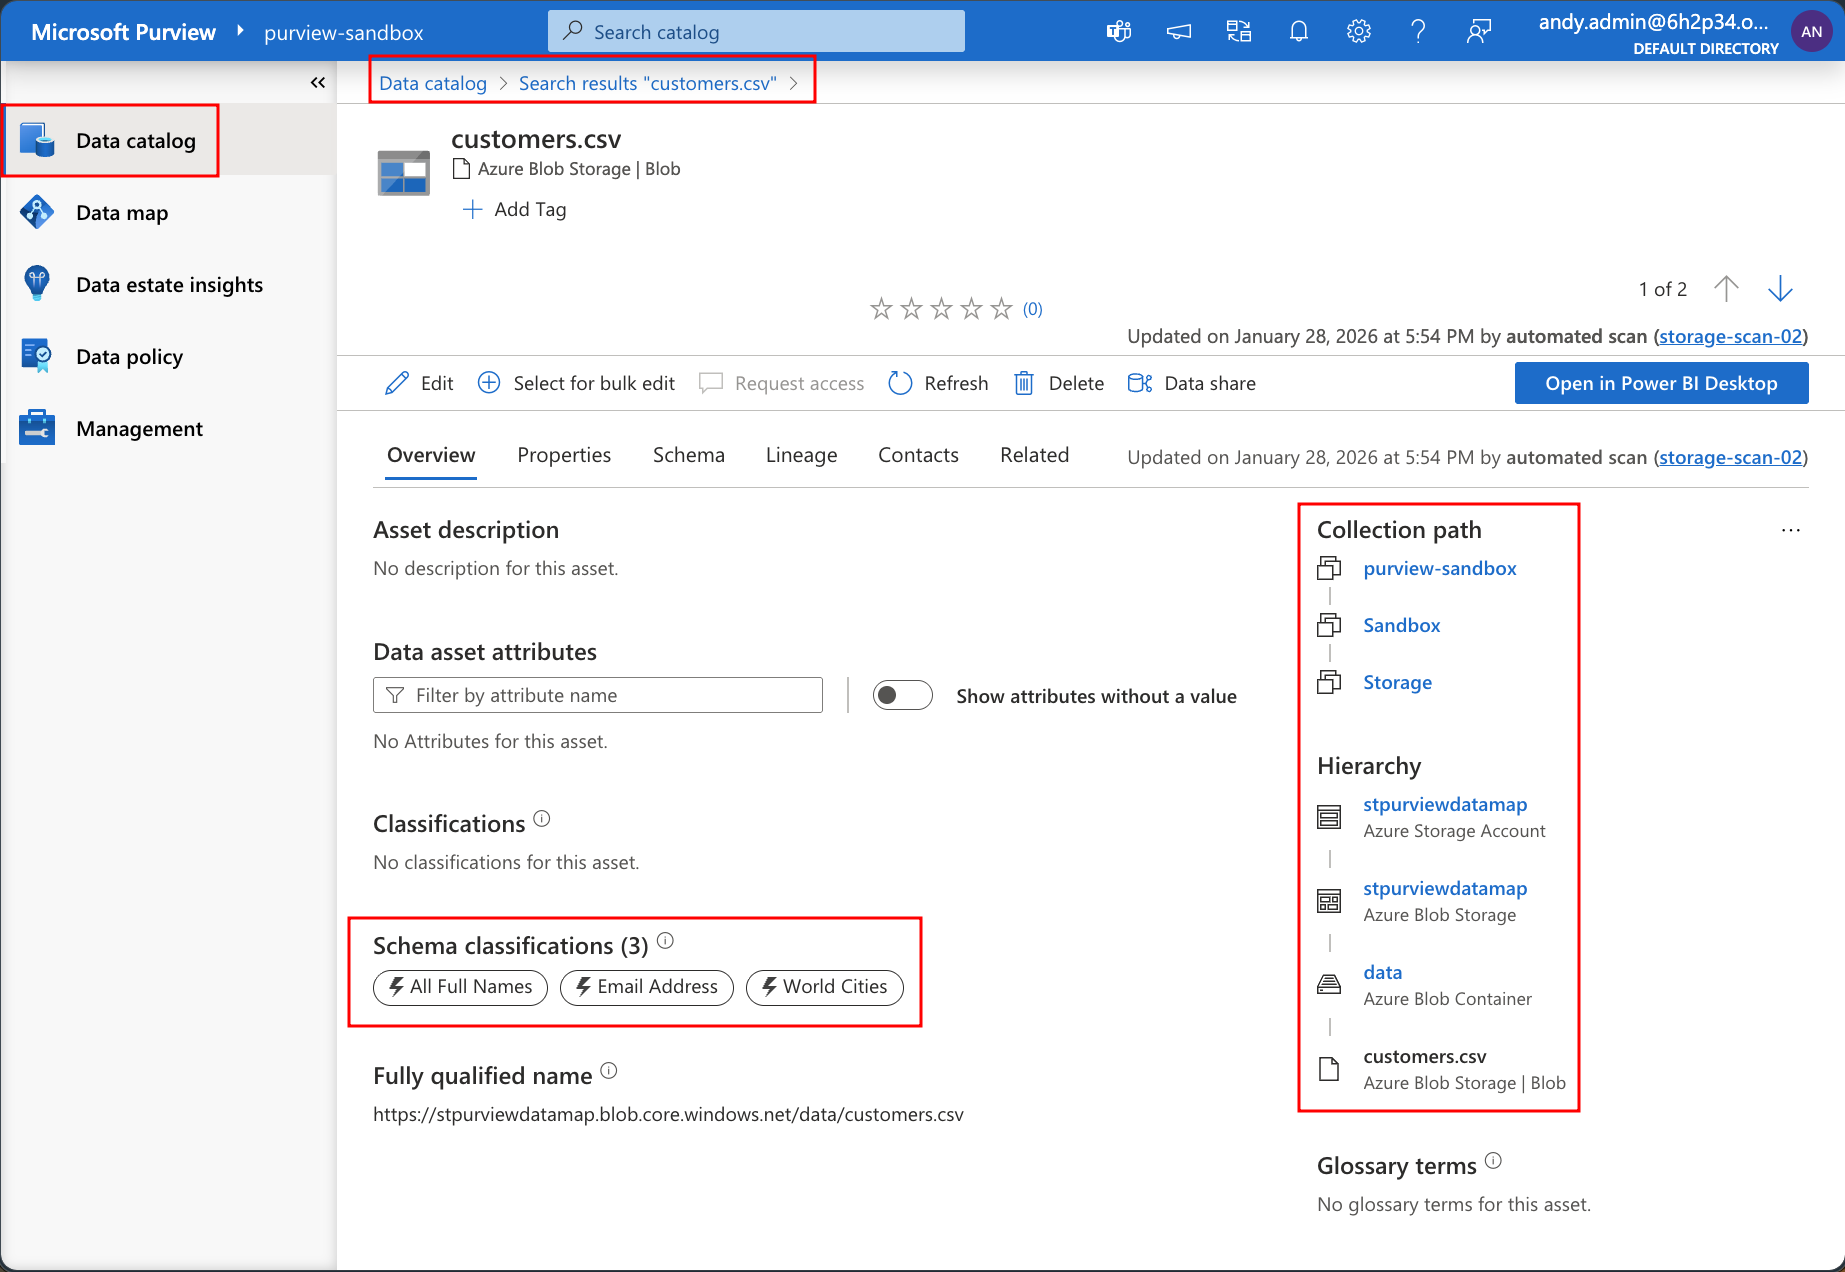Switch to the Lineage tab

pos(801,455)
